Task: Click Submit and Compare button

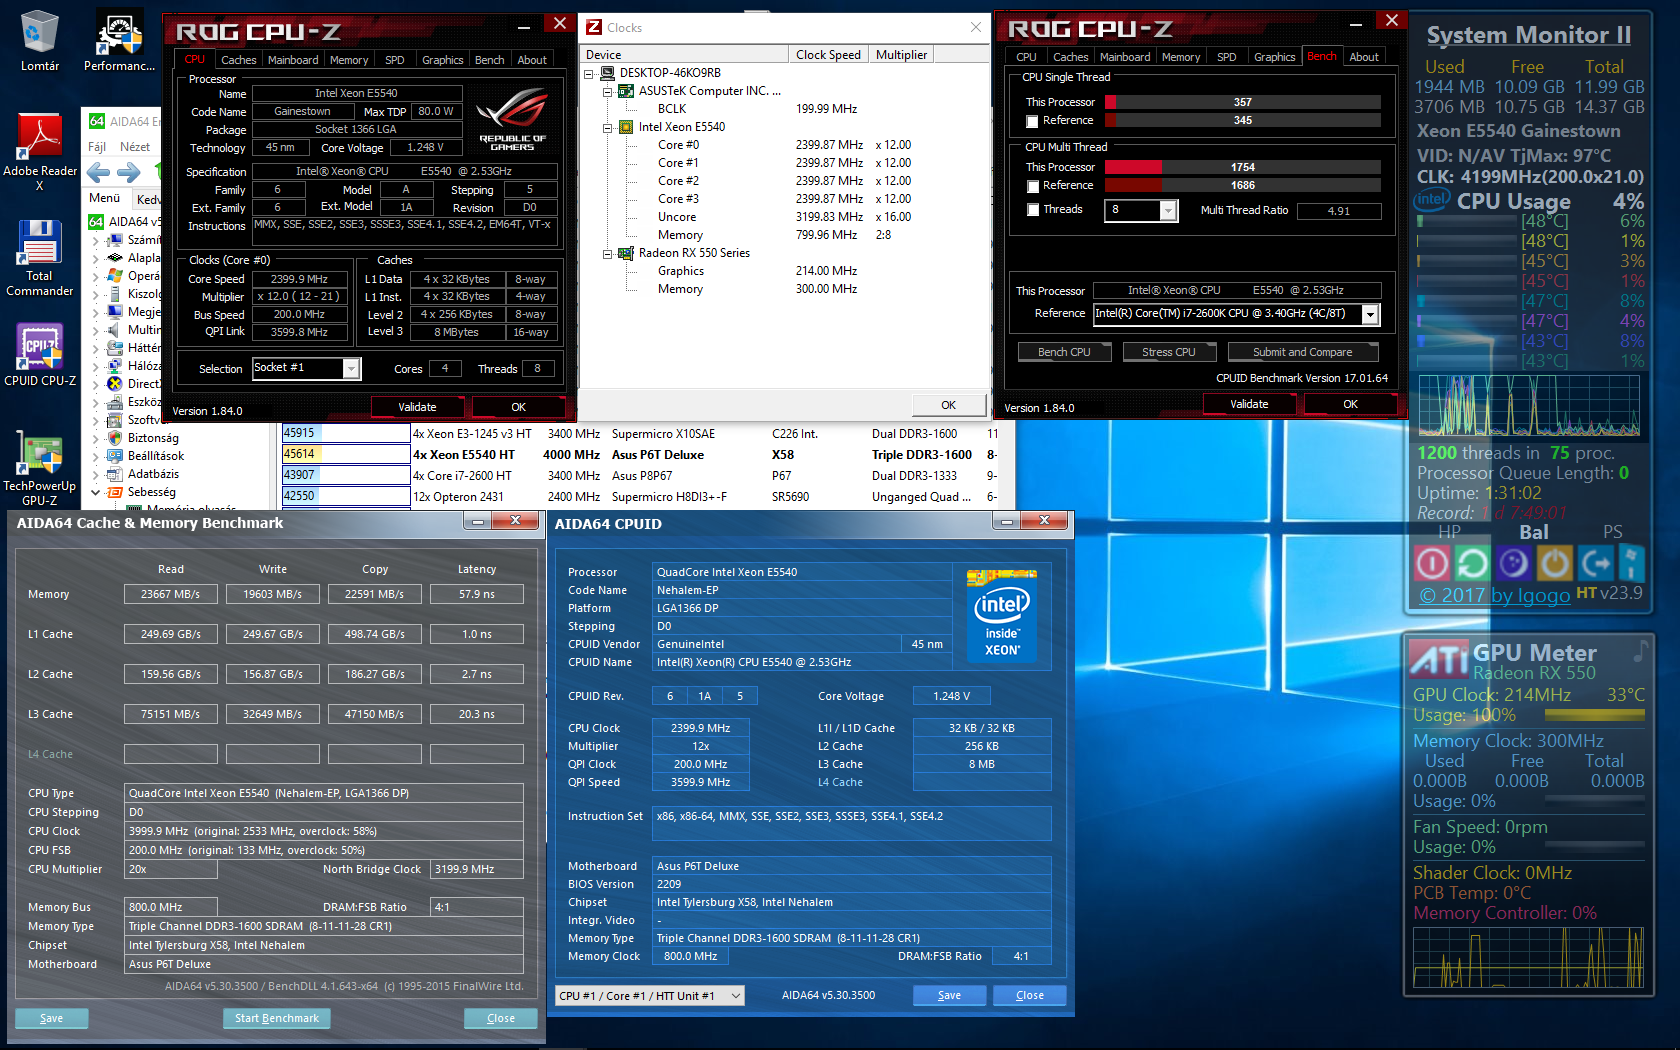Action: [x=1302, y=352]
